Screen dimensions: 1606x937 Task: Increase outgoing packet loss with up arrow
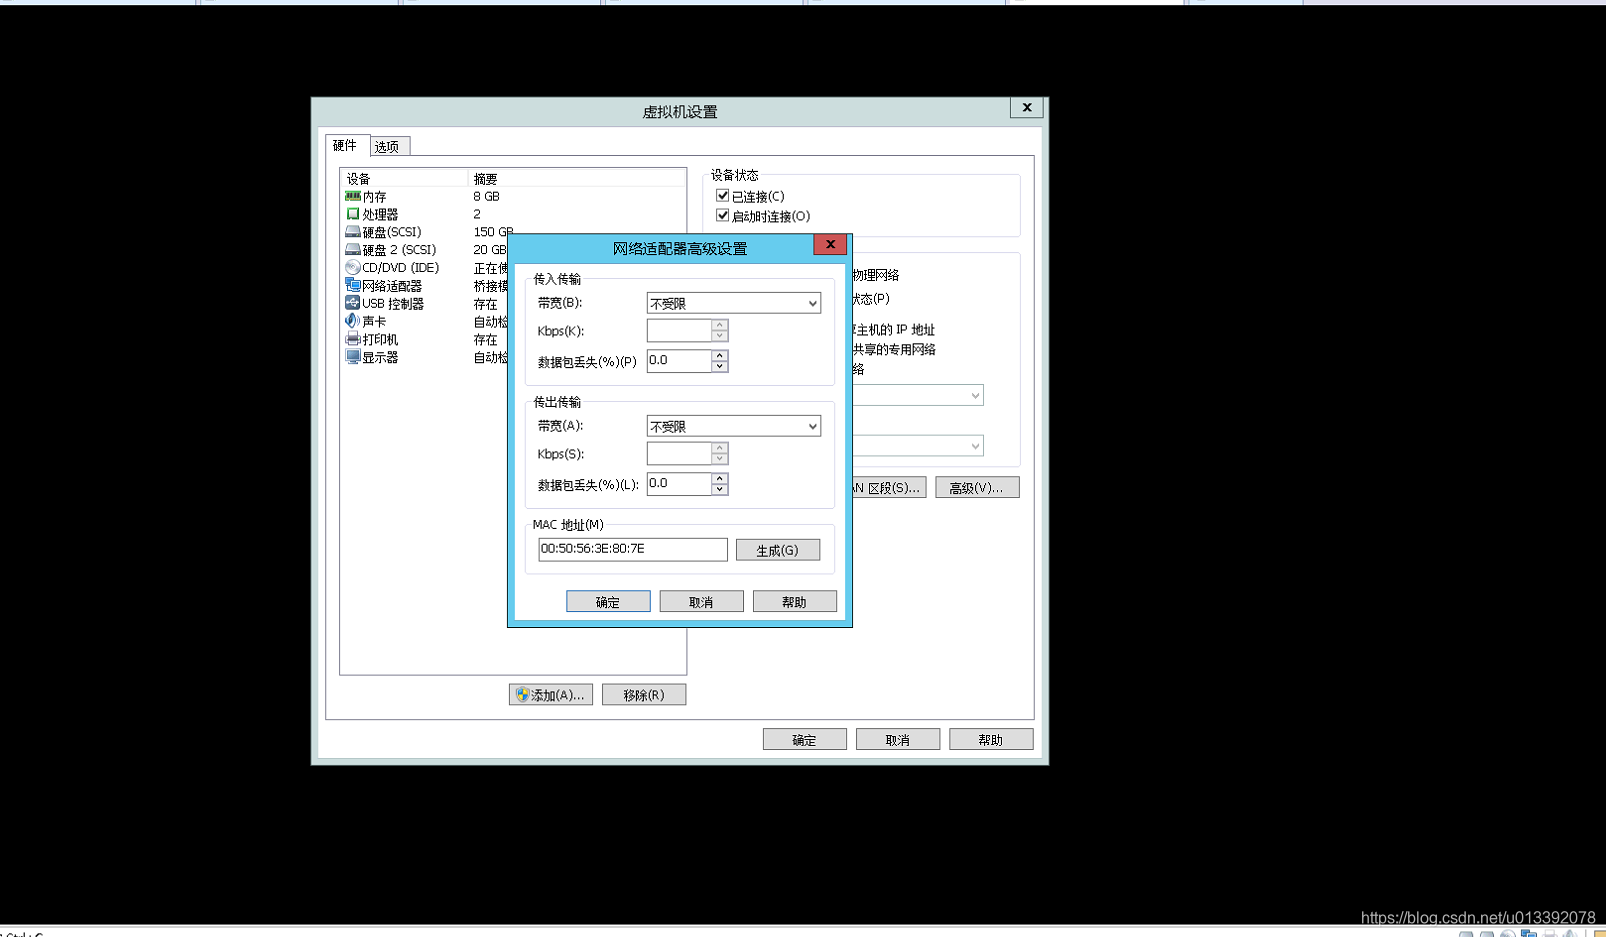720,478
